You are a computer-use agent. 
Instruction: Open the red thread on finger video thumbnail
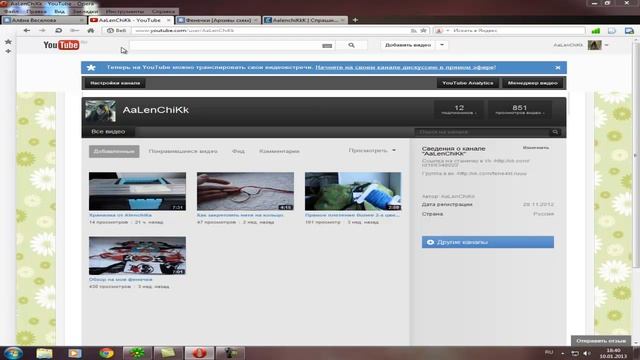(245, 191)
